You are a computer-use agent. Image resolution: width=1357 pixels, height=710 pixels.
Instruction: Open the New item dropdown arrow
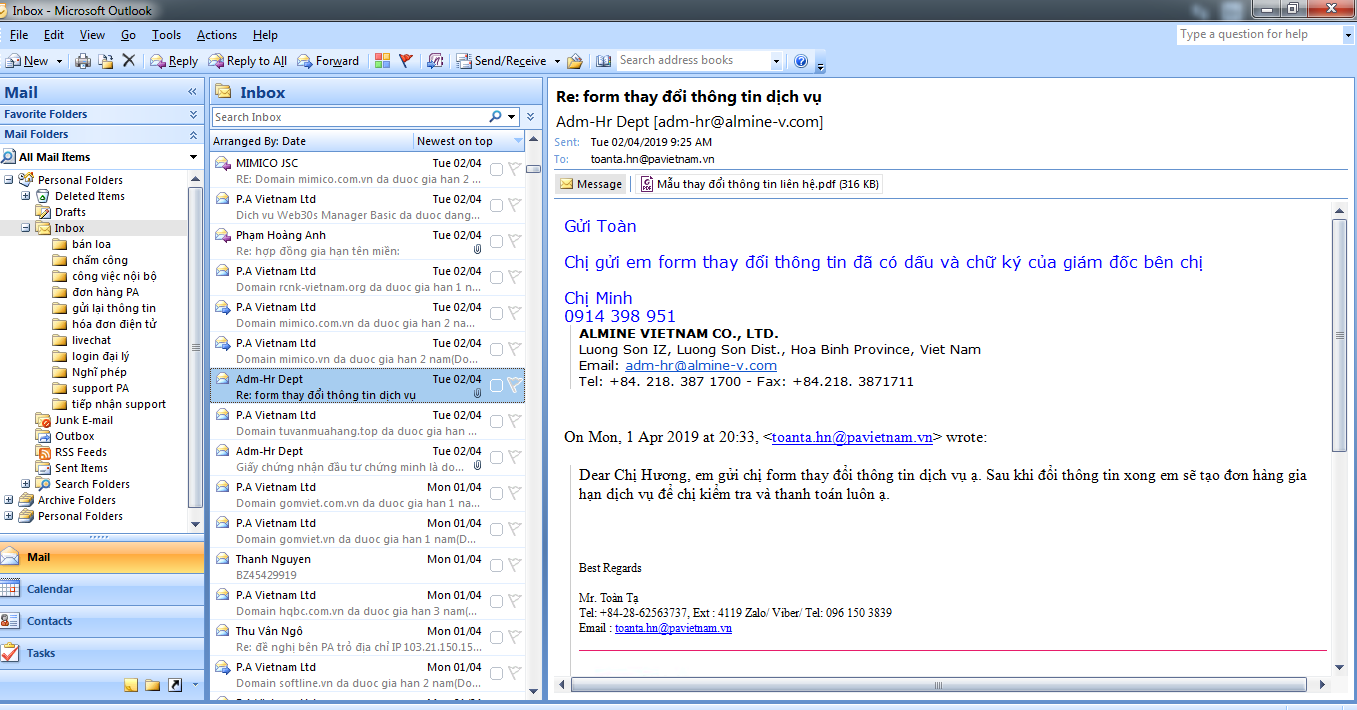[x=59, y=61]
